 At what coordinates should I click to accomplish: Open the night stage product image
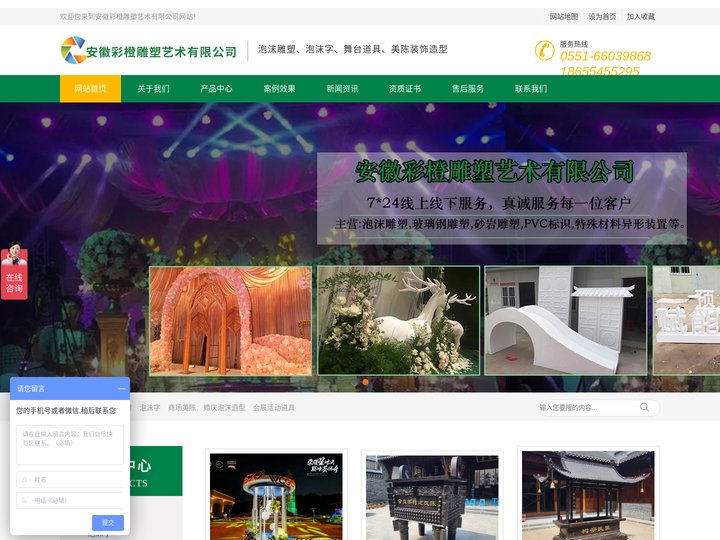click(x=276, y=497)
